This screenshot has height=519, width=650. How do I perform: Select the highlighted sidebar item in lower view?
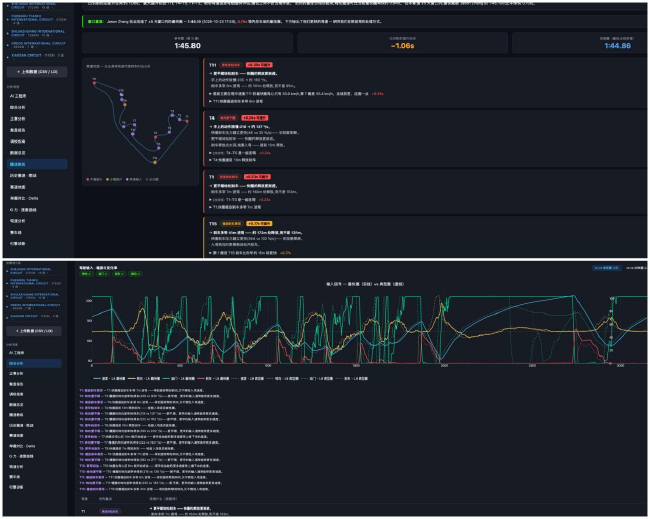[34, 363]
